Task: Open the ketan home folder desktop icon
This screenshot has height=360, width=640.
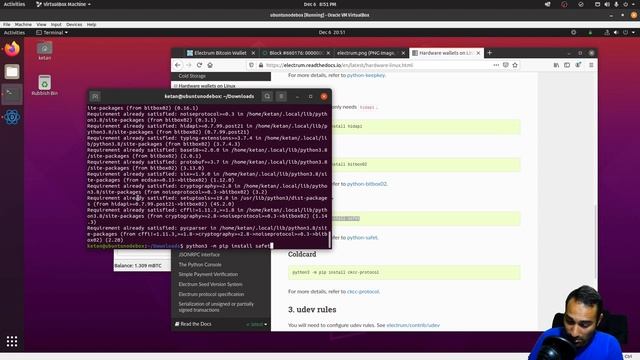Action: (44, 51)
